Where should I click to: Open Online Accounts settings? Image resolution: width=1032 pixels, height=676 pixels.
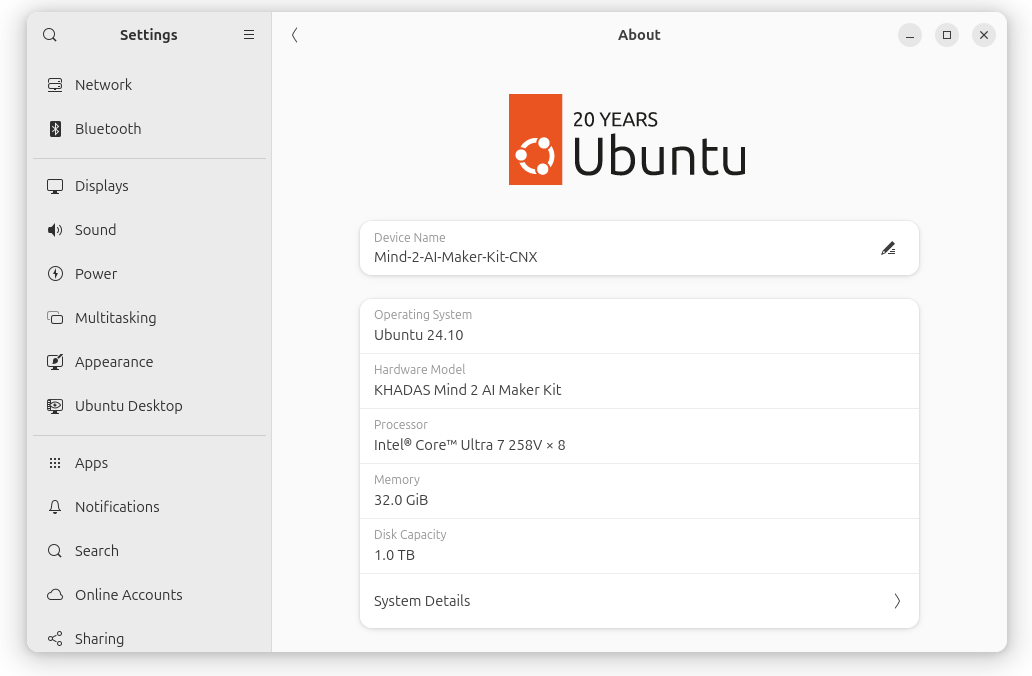[149, 595]
